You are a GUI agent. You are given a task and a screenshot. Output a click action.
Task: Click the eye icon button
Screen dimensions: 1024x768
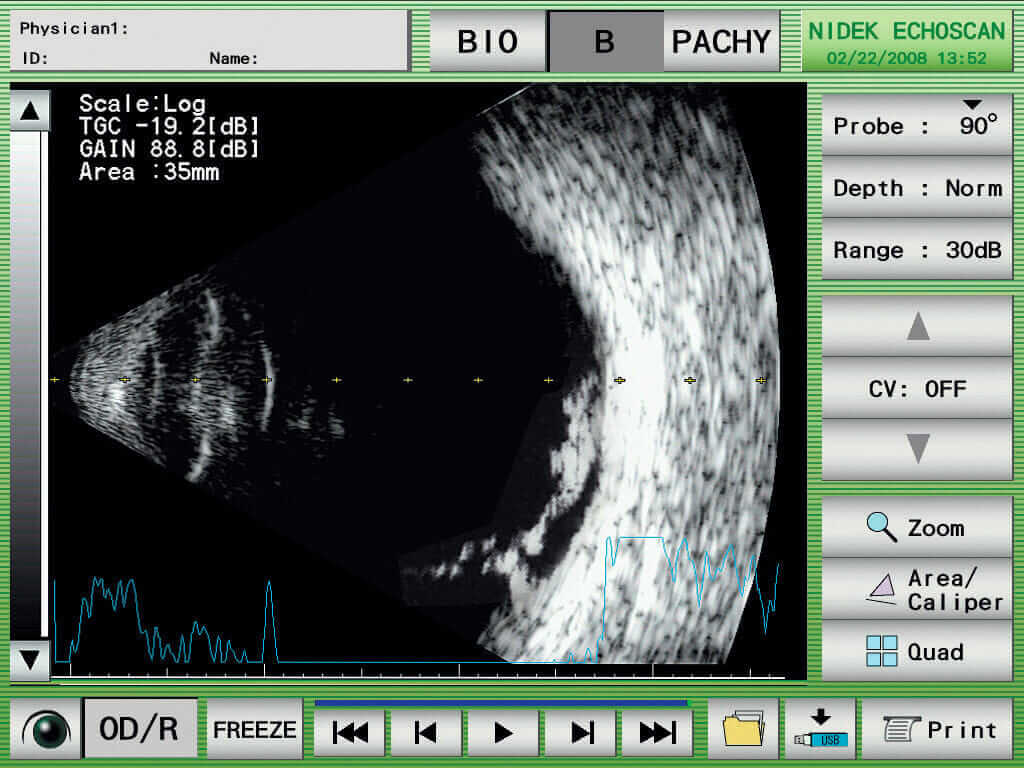coord(44,731)
